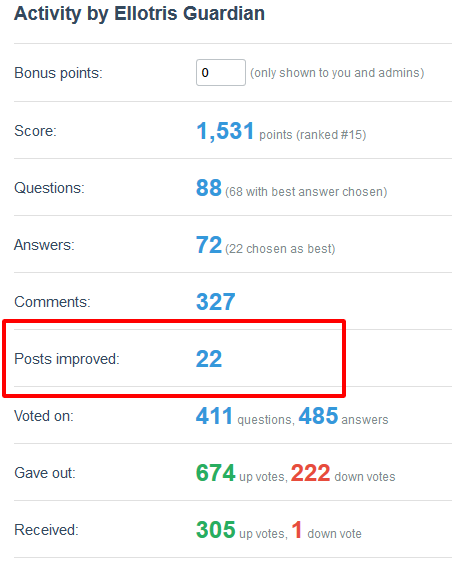This screenshot has width=452, height=572.
Task: Click the 674 up votes given
Action: click(x=216, y=472)
